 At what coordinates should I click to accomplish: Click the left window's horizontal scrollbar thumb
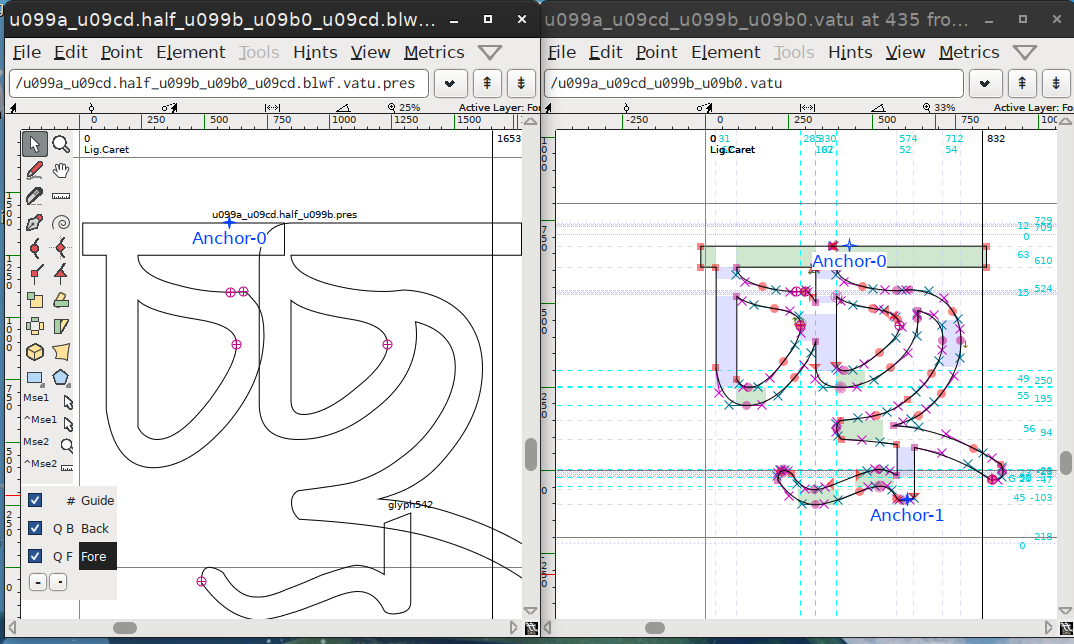pyautogui.click(x=125, y=628)
